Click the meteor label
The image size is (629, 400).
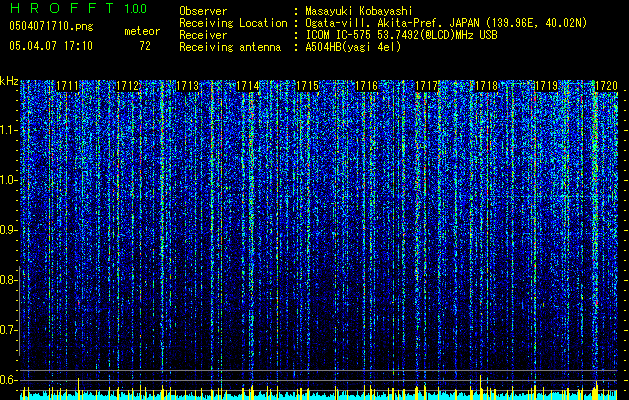[x=142, y=31]
